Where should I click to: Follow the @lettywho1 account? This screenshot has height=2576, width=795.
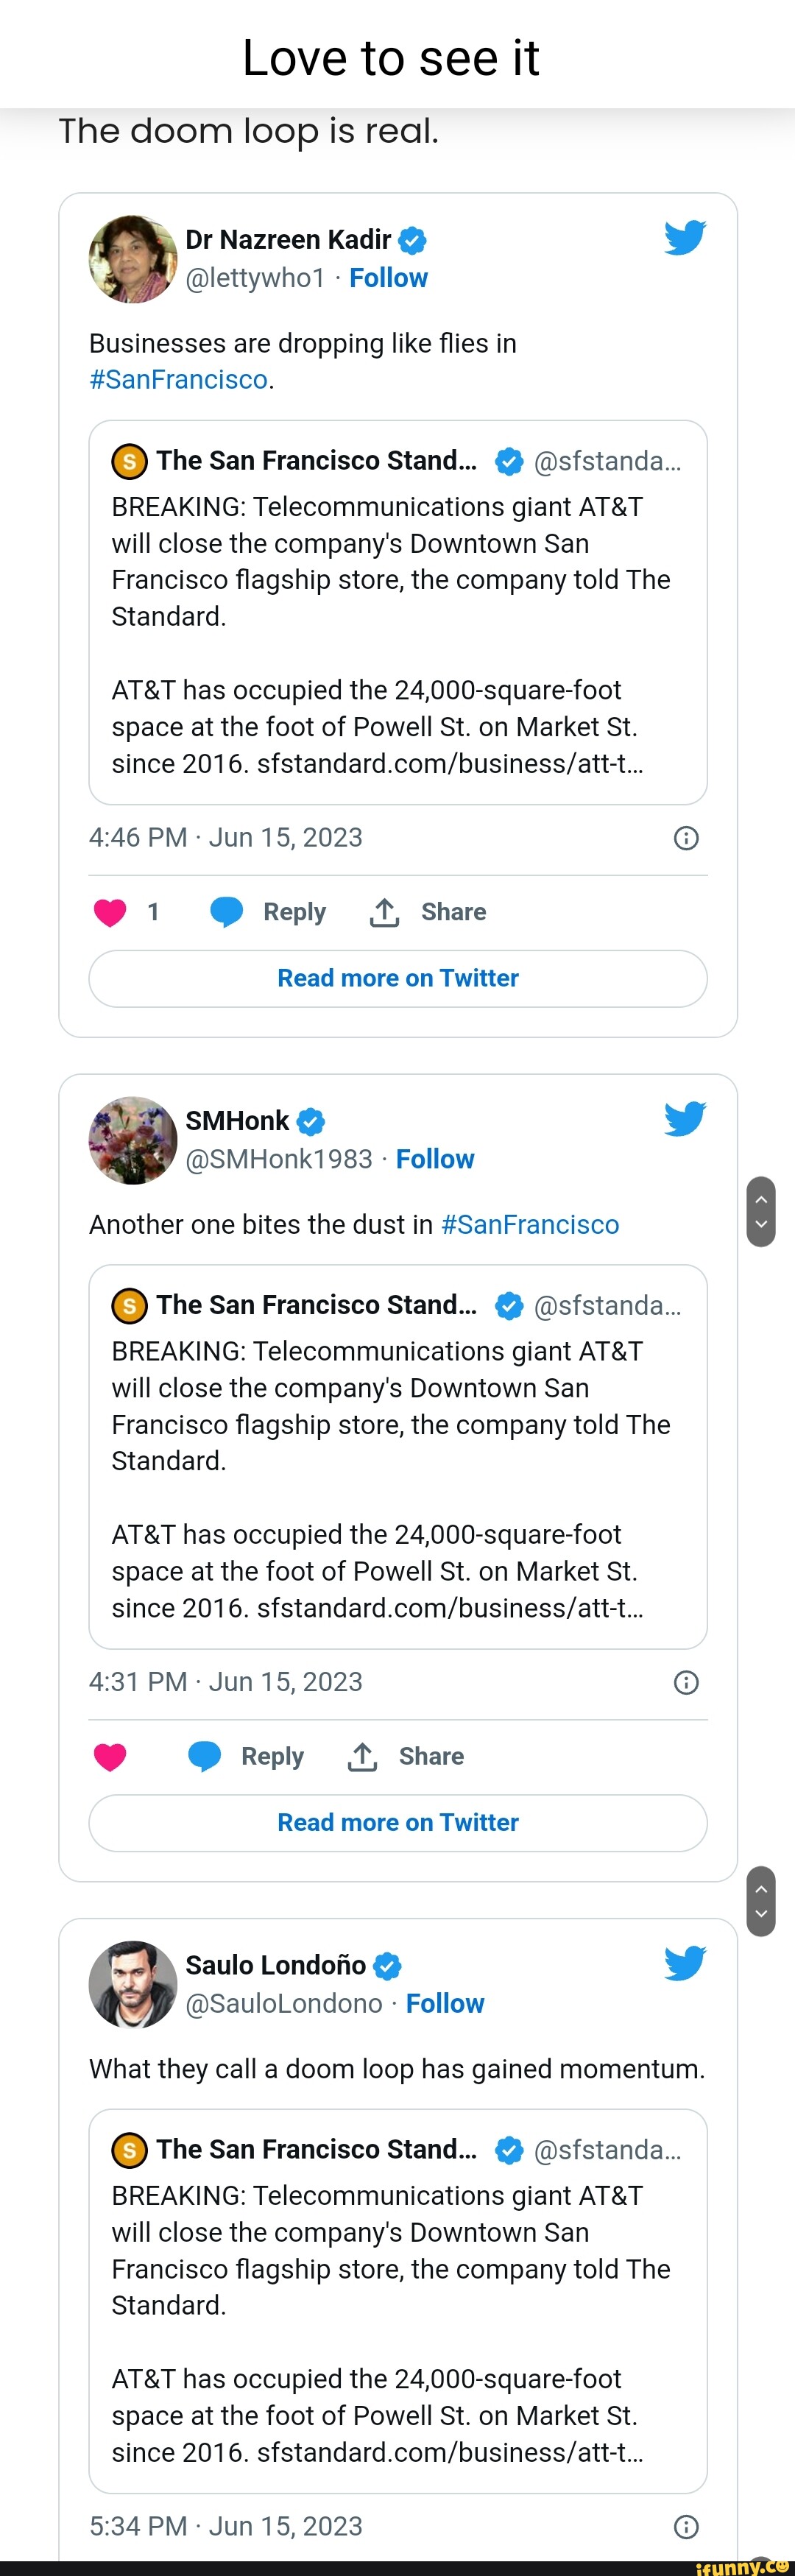tap(388, 278)
